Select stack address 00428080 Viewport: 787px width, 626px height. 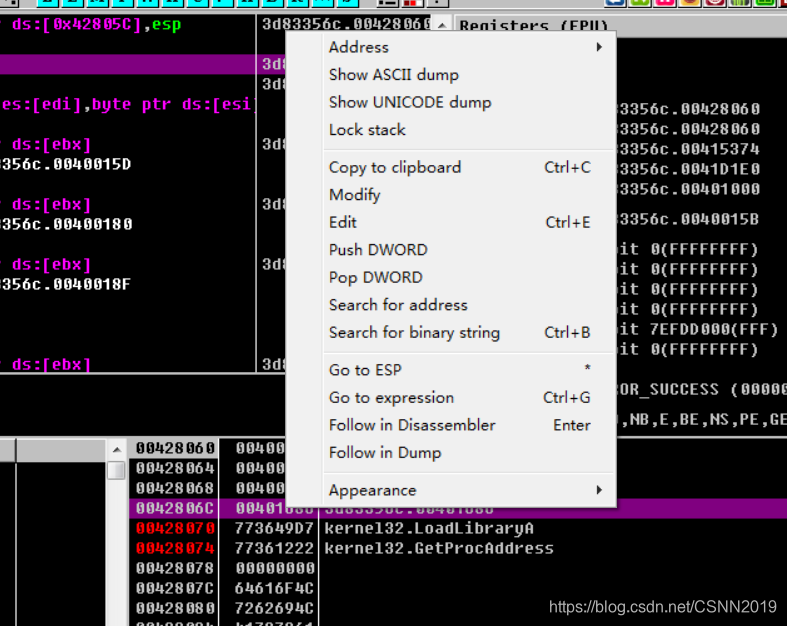coord(175,608)
